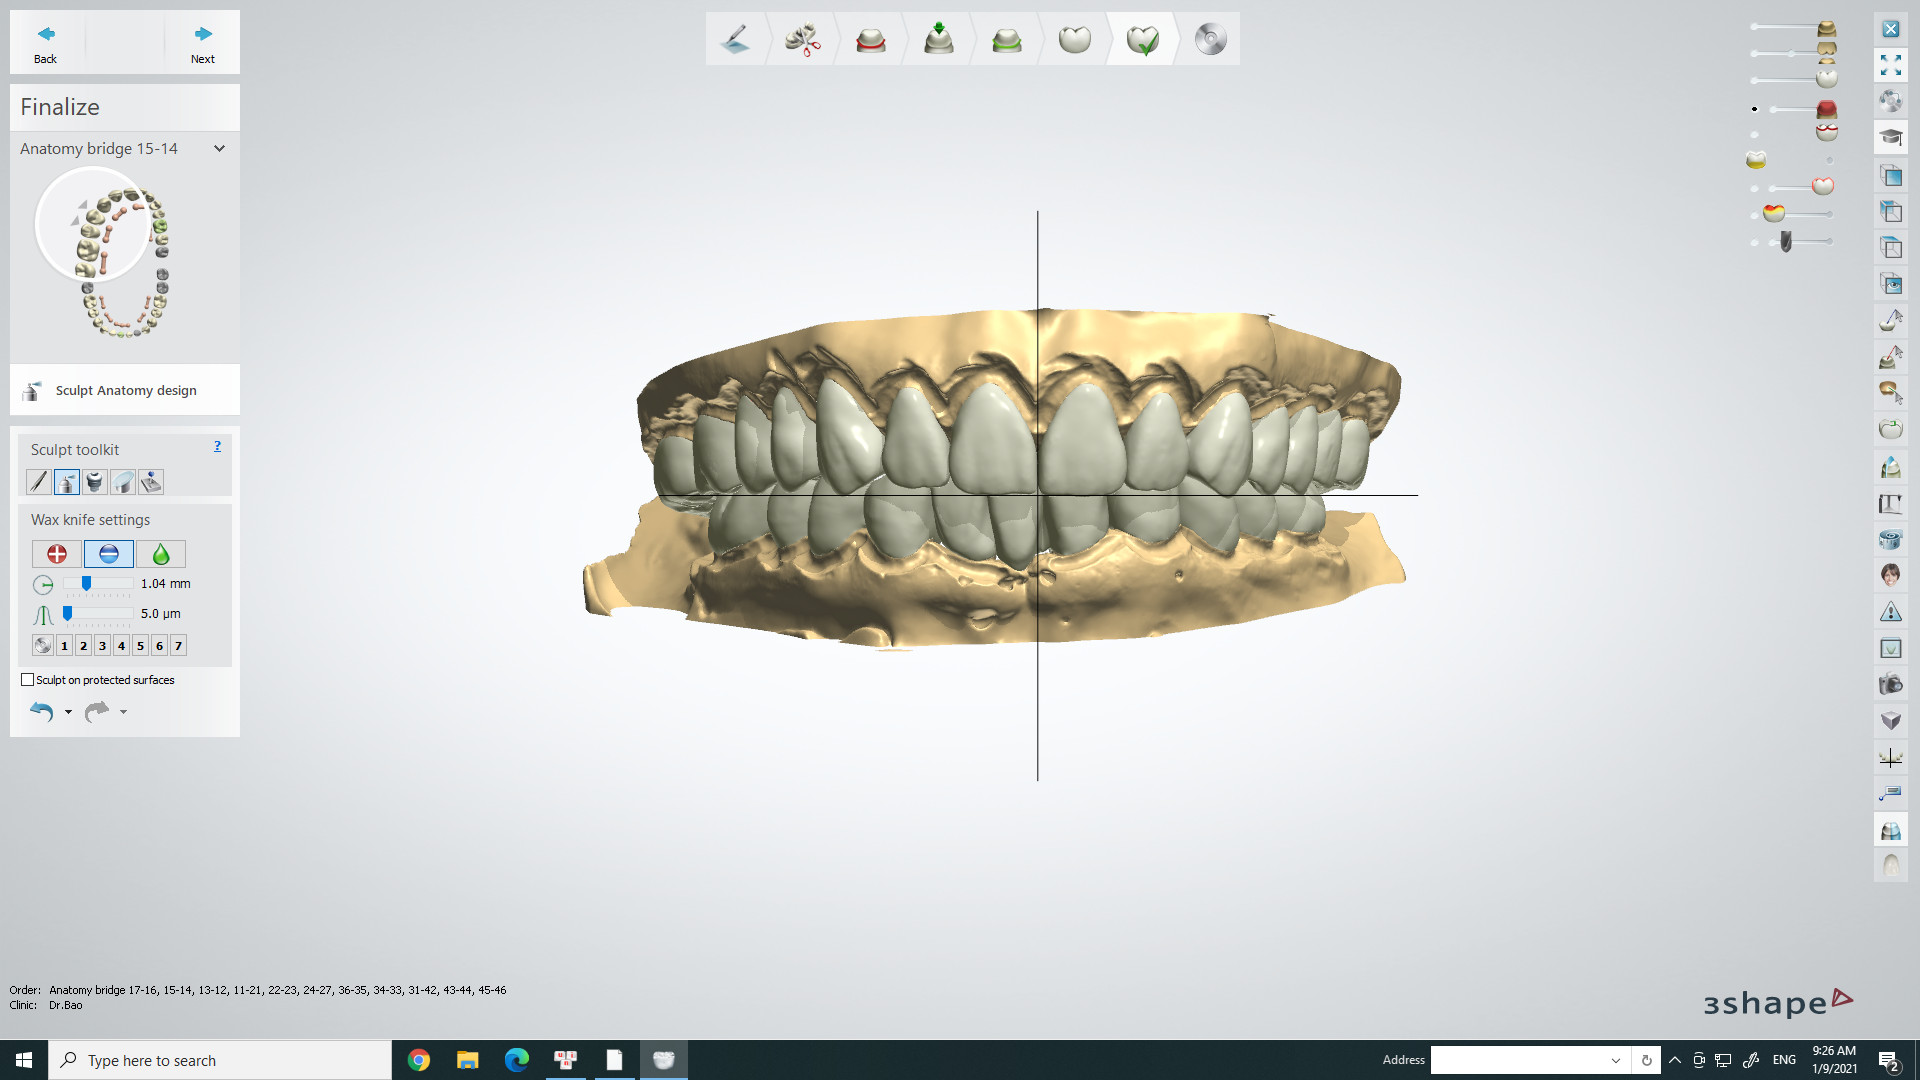The height and width of the screenshot is (1080, 1920).
Task: Choose the Add wax red plus mode
Action: [x=57, y=554]
